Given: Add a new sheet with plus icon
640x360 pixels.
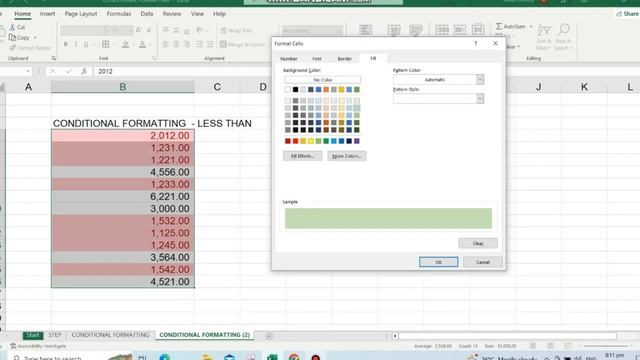Looking at the screenshot, I should click(269, 336).
